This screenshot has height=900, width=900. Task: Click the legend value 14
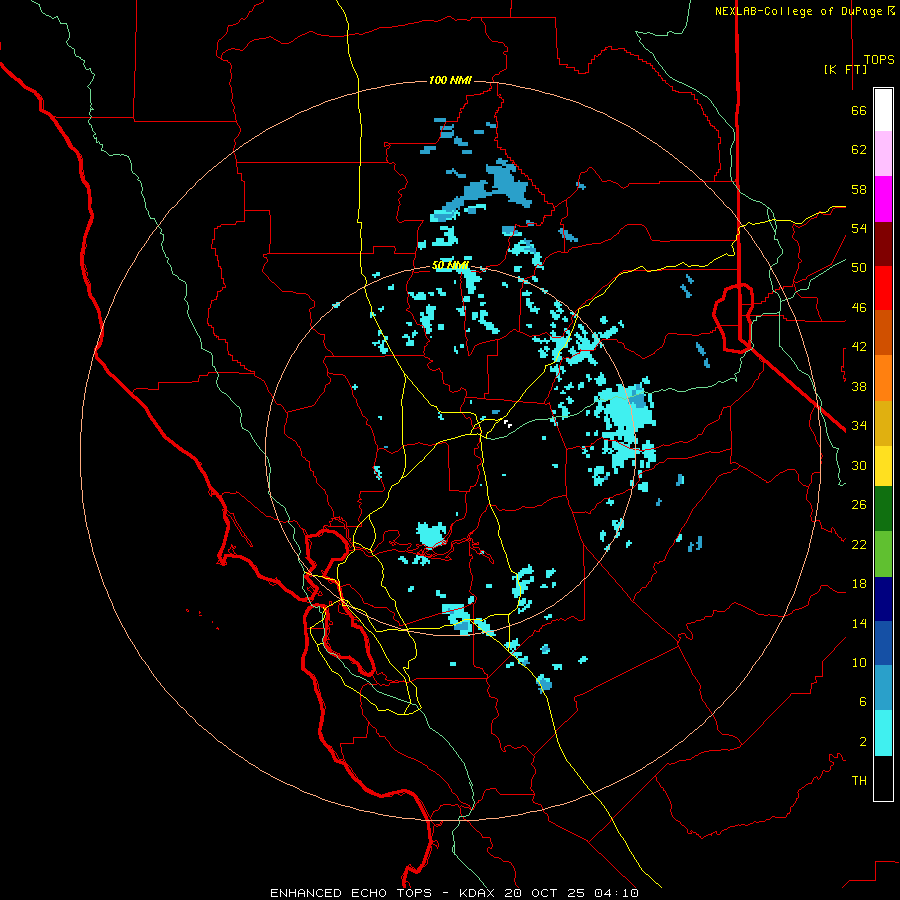coord(859,623)
